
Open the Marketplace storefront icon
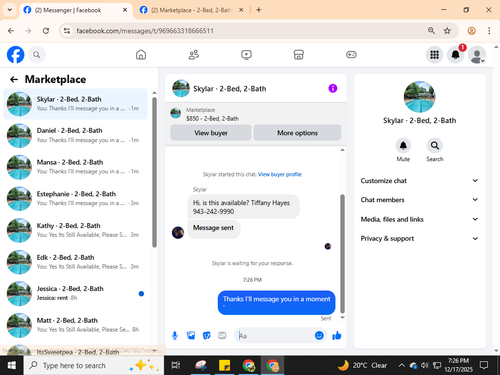pos(299,55)
